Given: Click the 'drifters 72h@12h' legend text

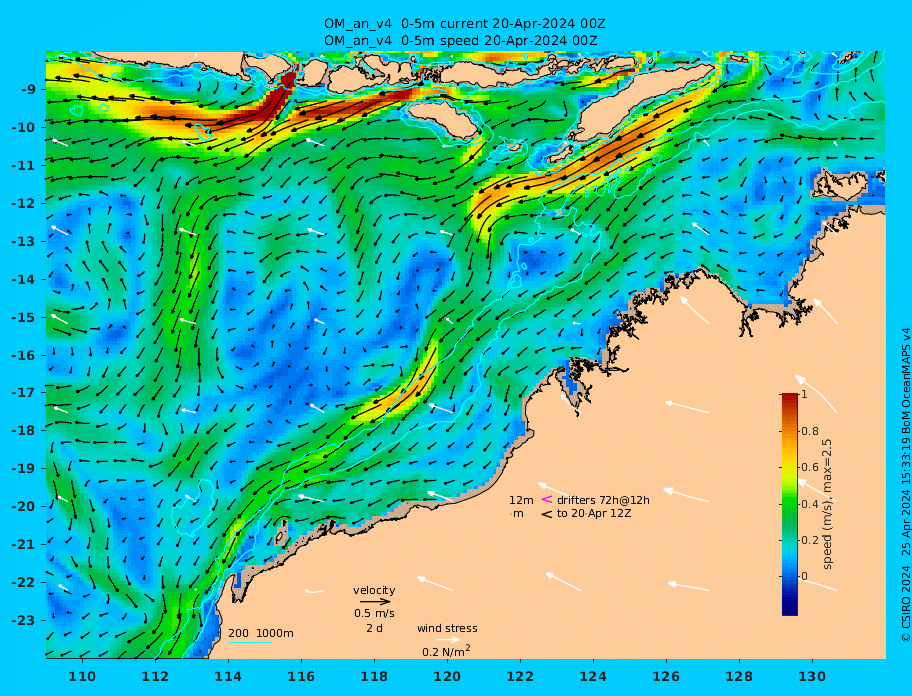Looking at the screenshot, I should [x=603, y=500].
